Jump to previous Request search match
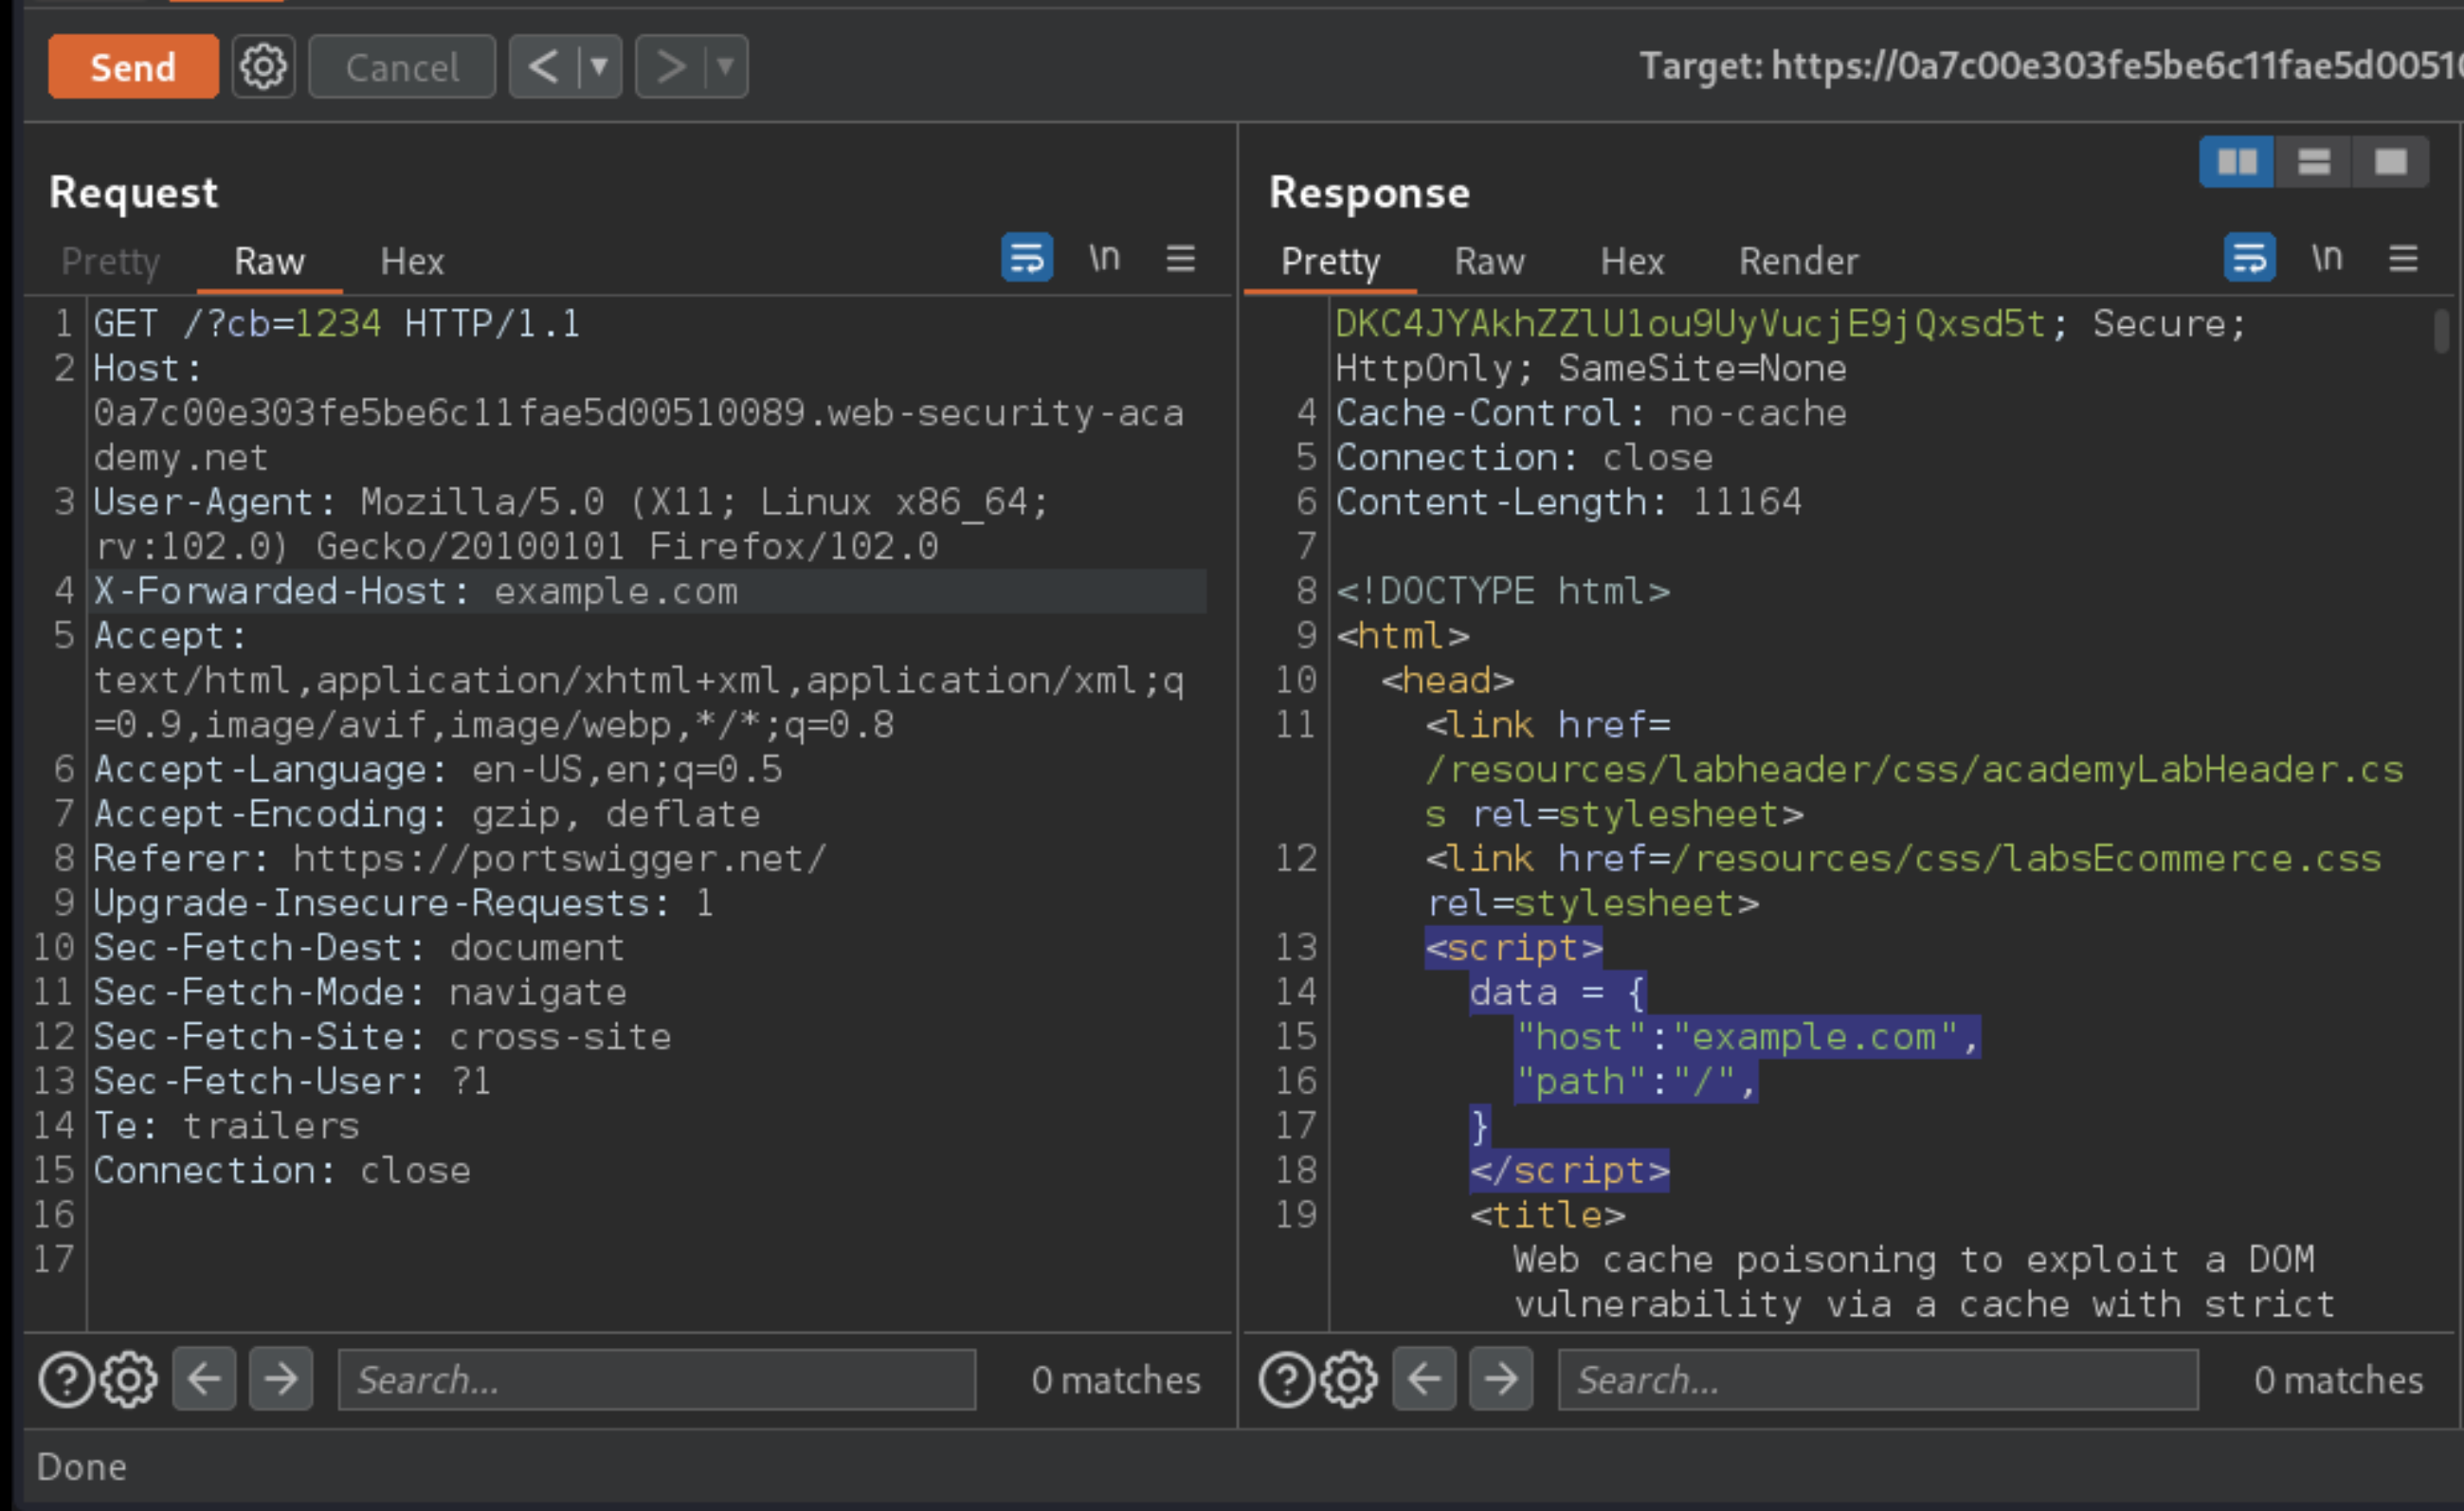The height and width of the screenshot is (1511, 2464). pos(204,1379)
